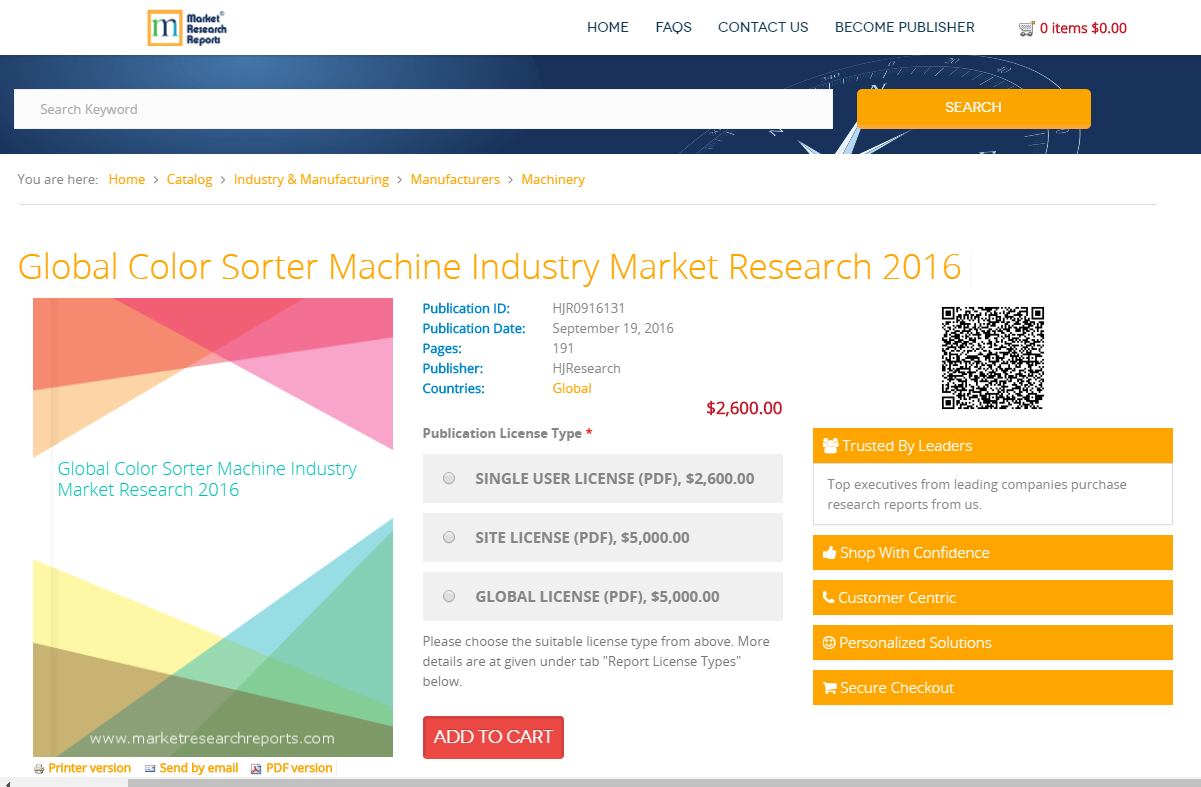Click the date September 19, 2016

click(x=613, y=328)
